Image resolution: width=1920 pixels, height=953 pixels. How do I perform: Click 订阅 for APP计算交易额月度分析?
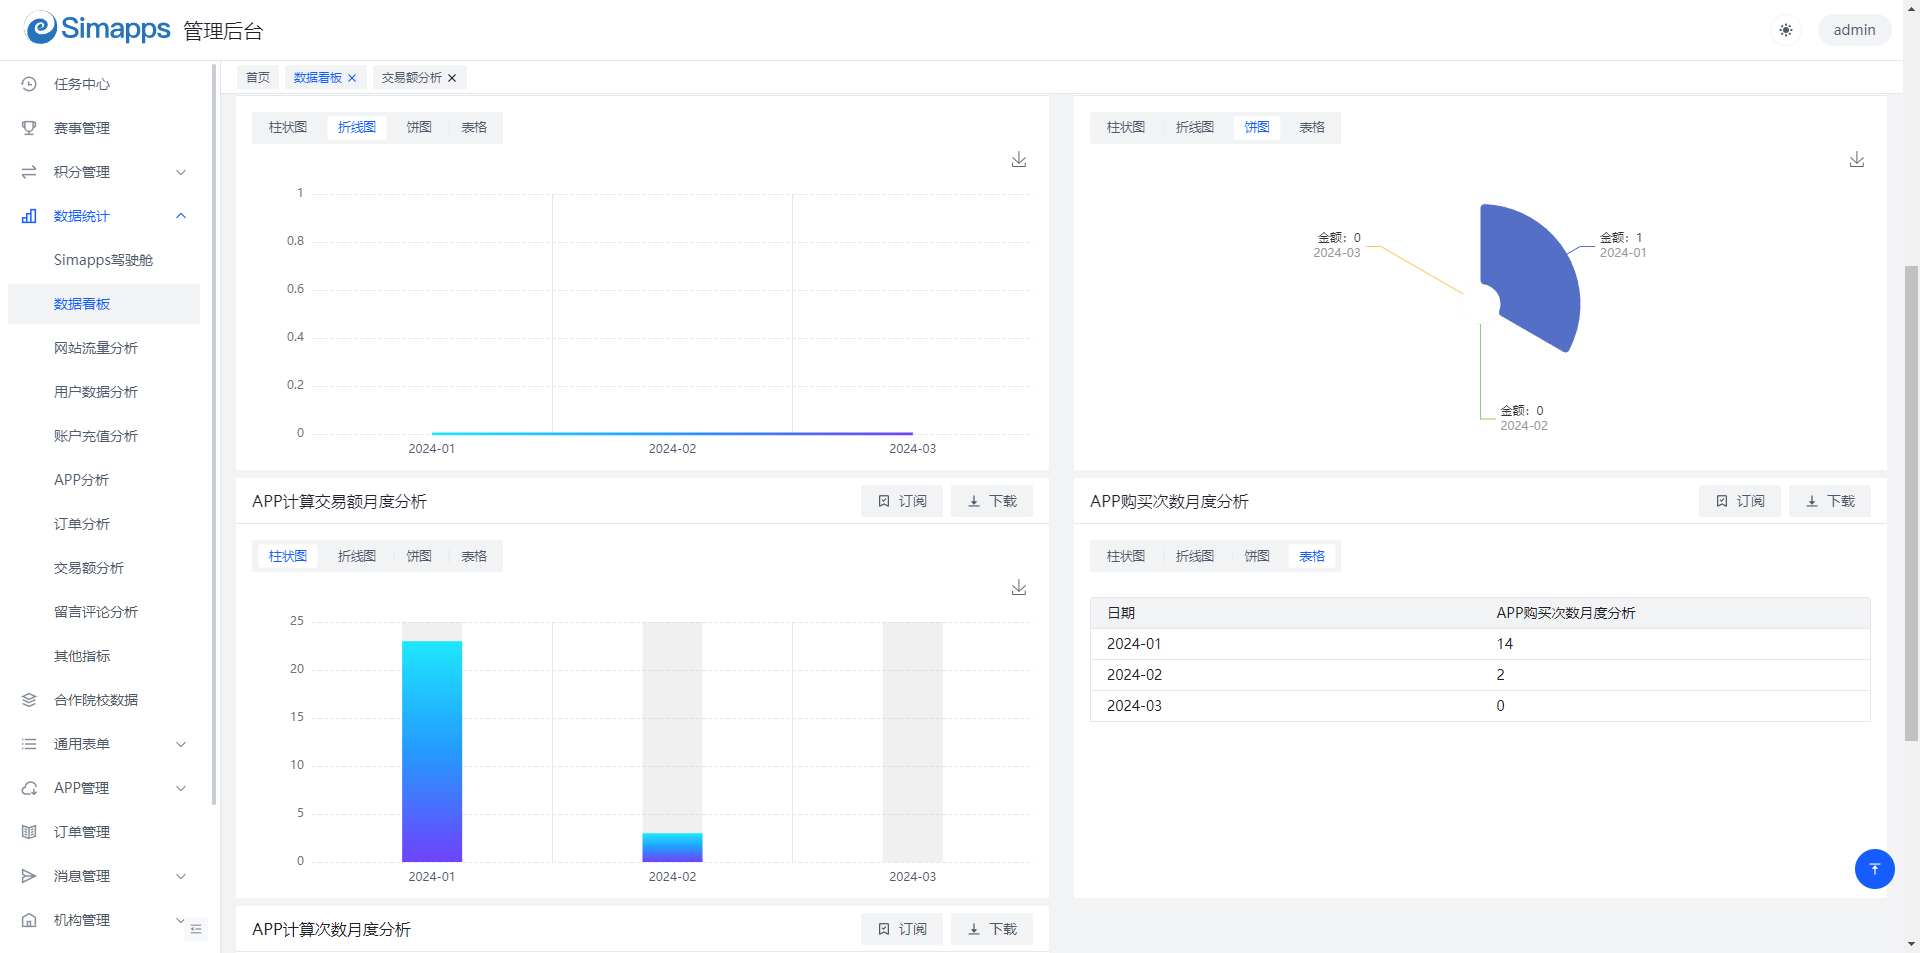tap(902, 501)
